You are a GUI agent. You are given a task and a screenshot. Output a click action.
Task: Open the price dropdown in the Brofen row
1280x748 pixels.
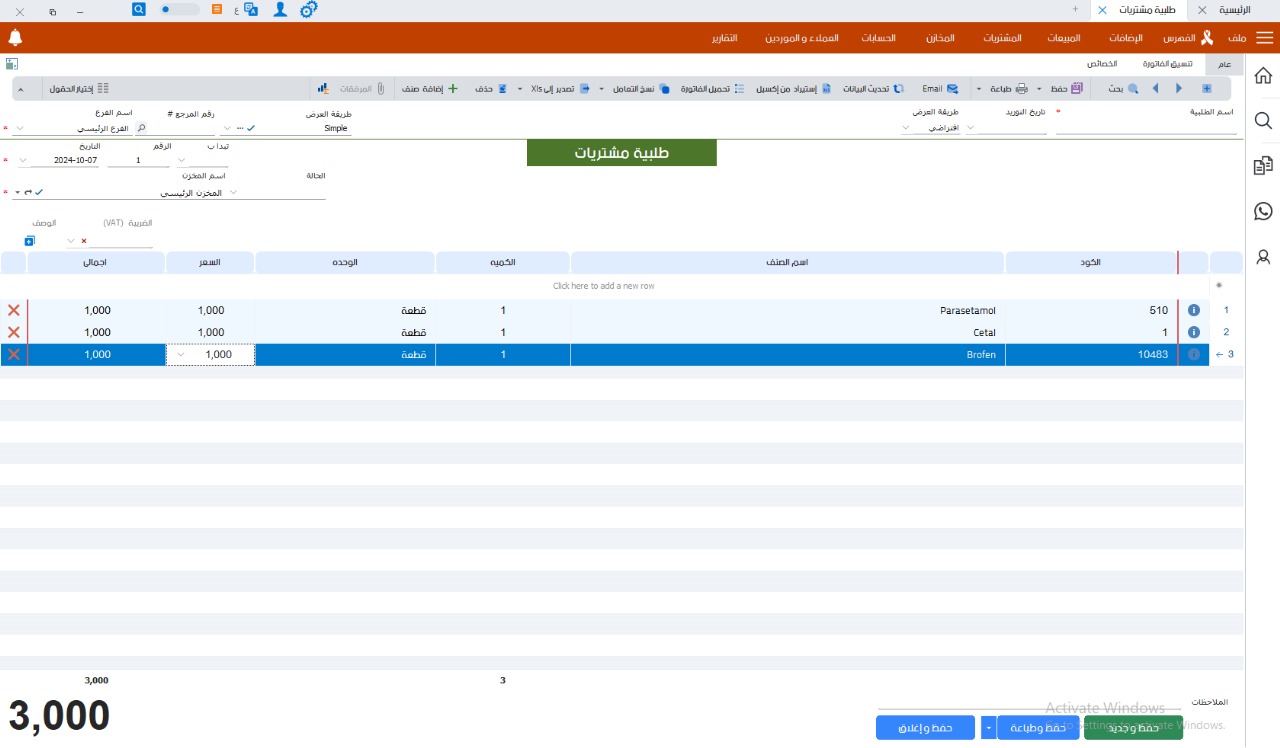pos(181,354)
